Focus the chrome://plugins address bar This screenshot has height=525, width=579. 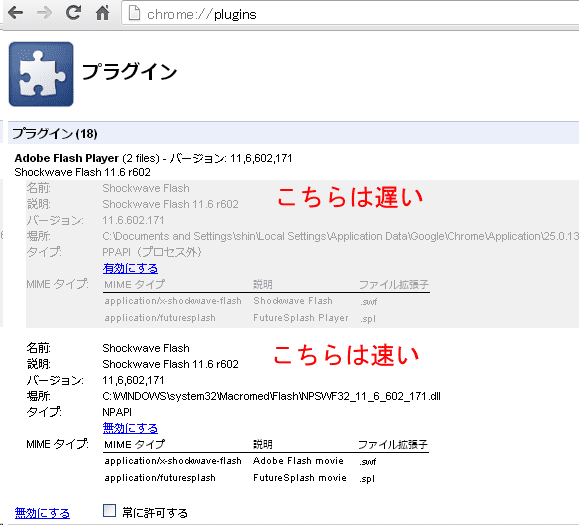coord(351,14)
